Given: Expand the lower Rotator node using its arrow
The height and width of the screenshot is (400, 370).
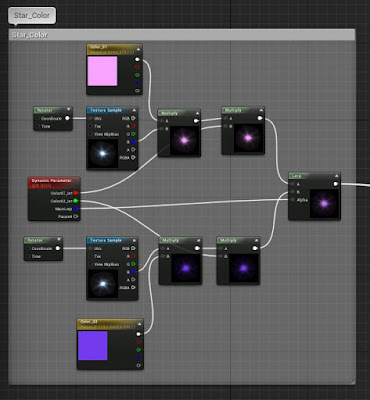Looking at the screenshot, I should [x=59, y=239].
